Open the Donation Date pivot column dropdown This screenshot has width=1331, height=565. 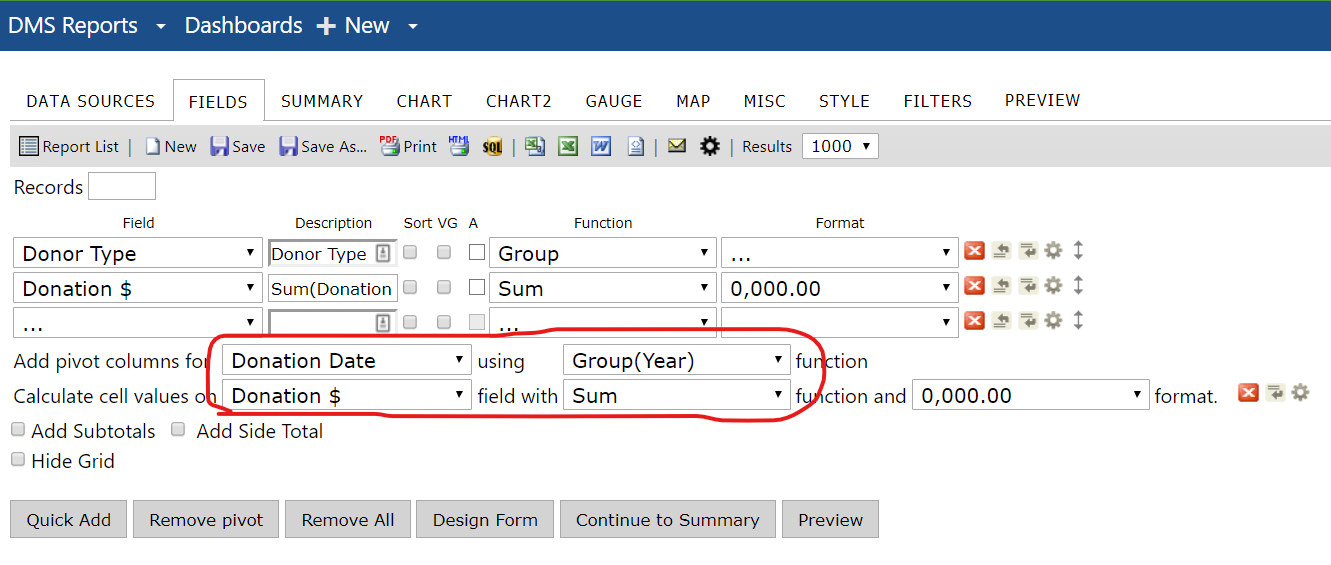point(347,361)
